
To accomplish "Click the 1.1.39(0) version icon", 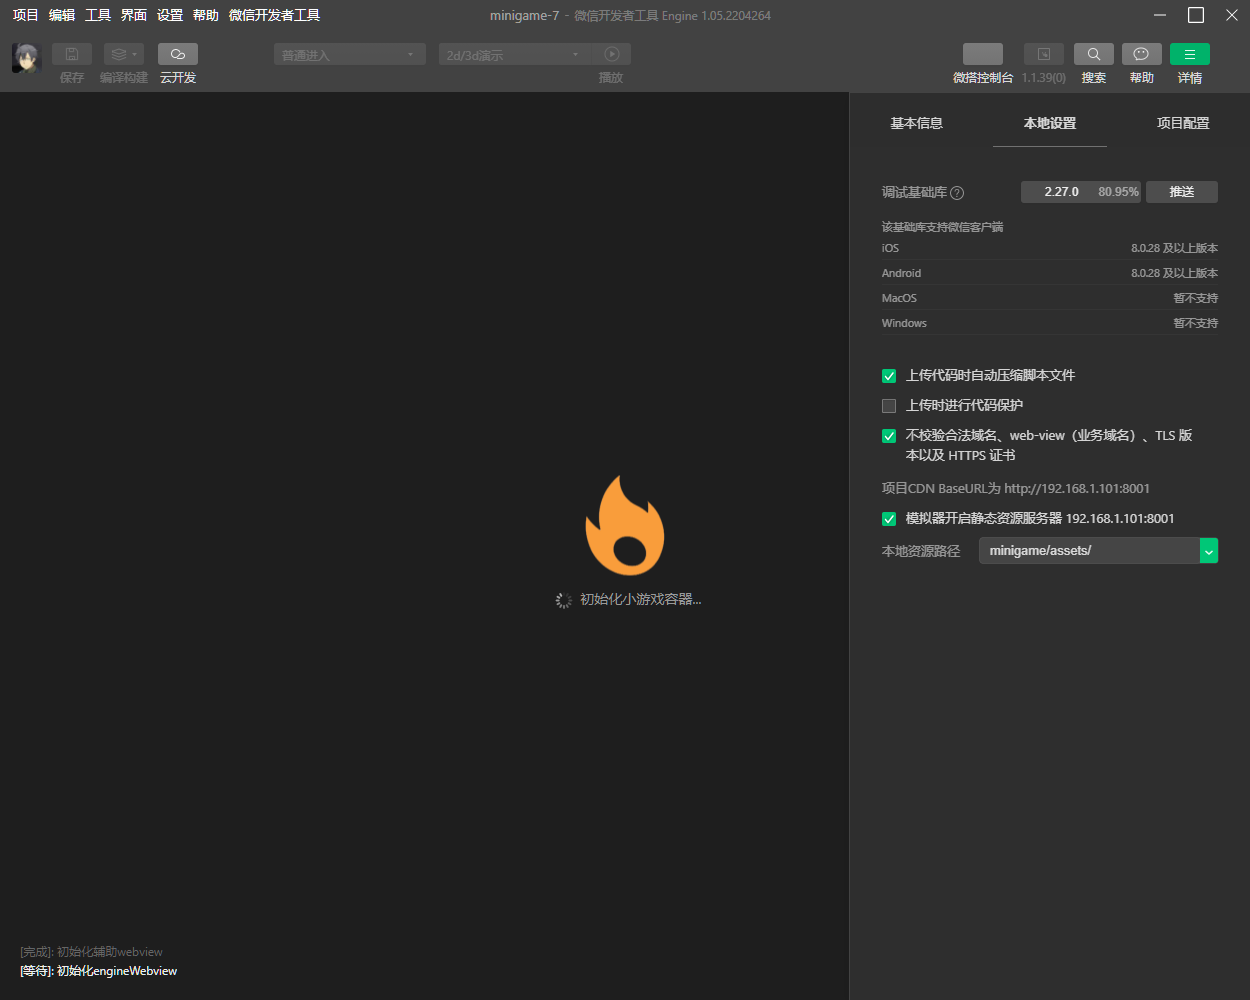I will tap(1044, 54).
